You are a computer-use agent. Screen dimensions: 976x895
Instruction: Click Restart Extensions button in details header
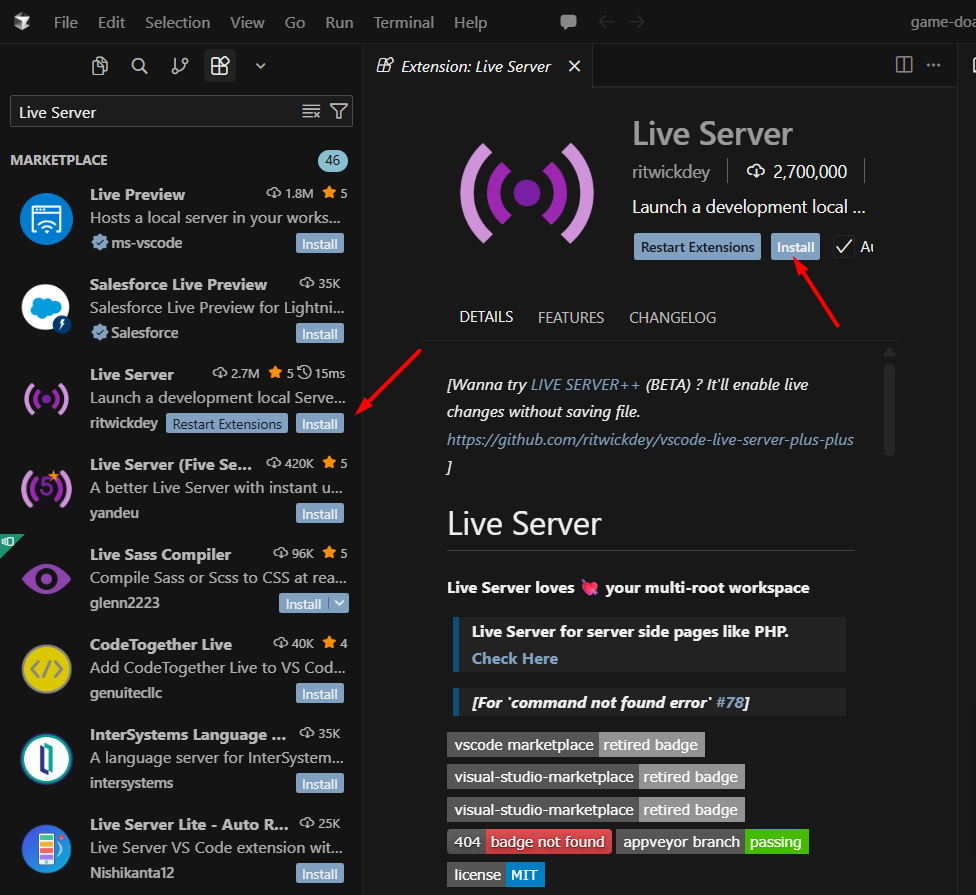pyautogui.click(x=697, y=247)
